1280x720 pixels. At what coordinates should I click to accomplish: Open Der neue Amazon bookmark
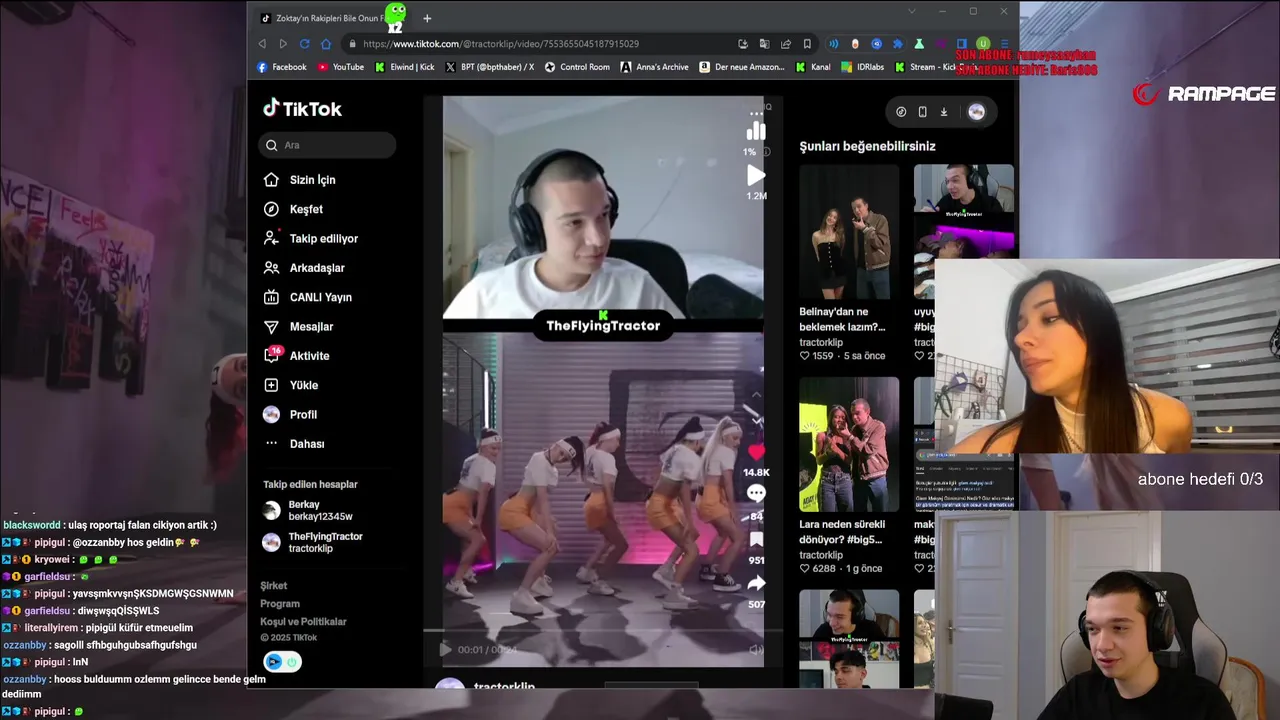point(742,67)
